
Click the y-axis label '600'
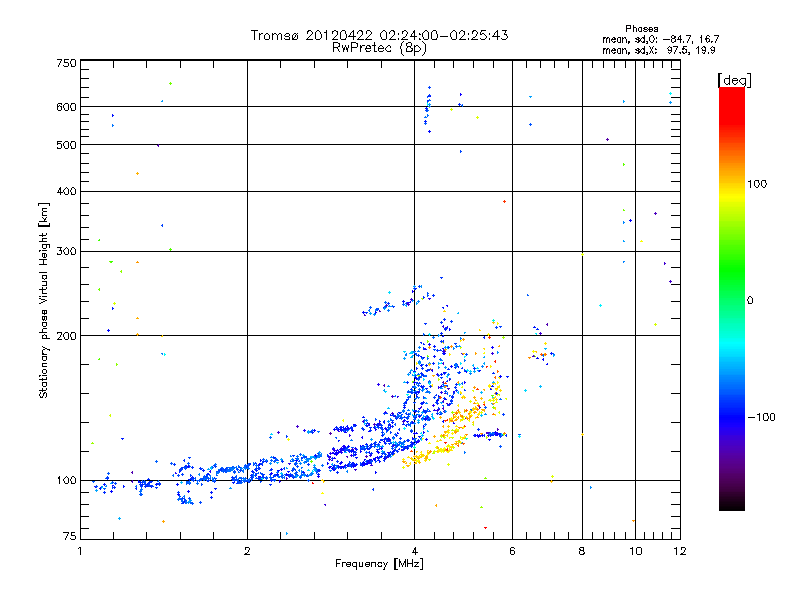click(x=66, y=107)
